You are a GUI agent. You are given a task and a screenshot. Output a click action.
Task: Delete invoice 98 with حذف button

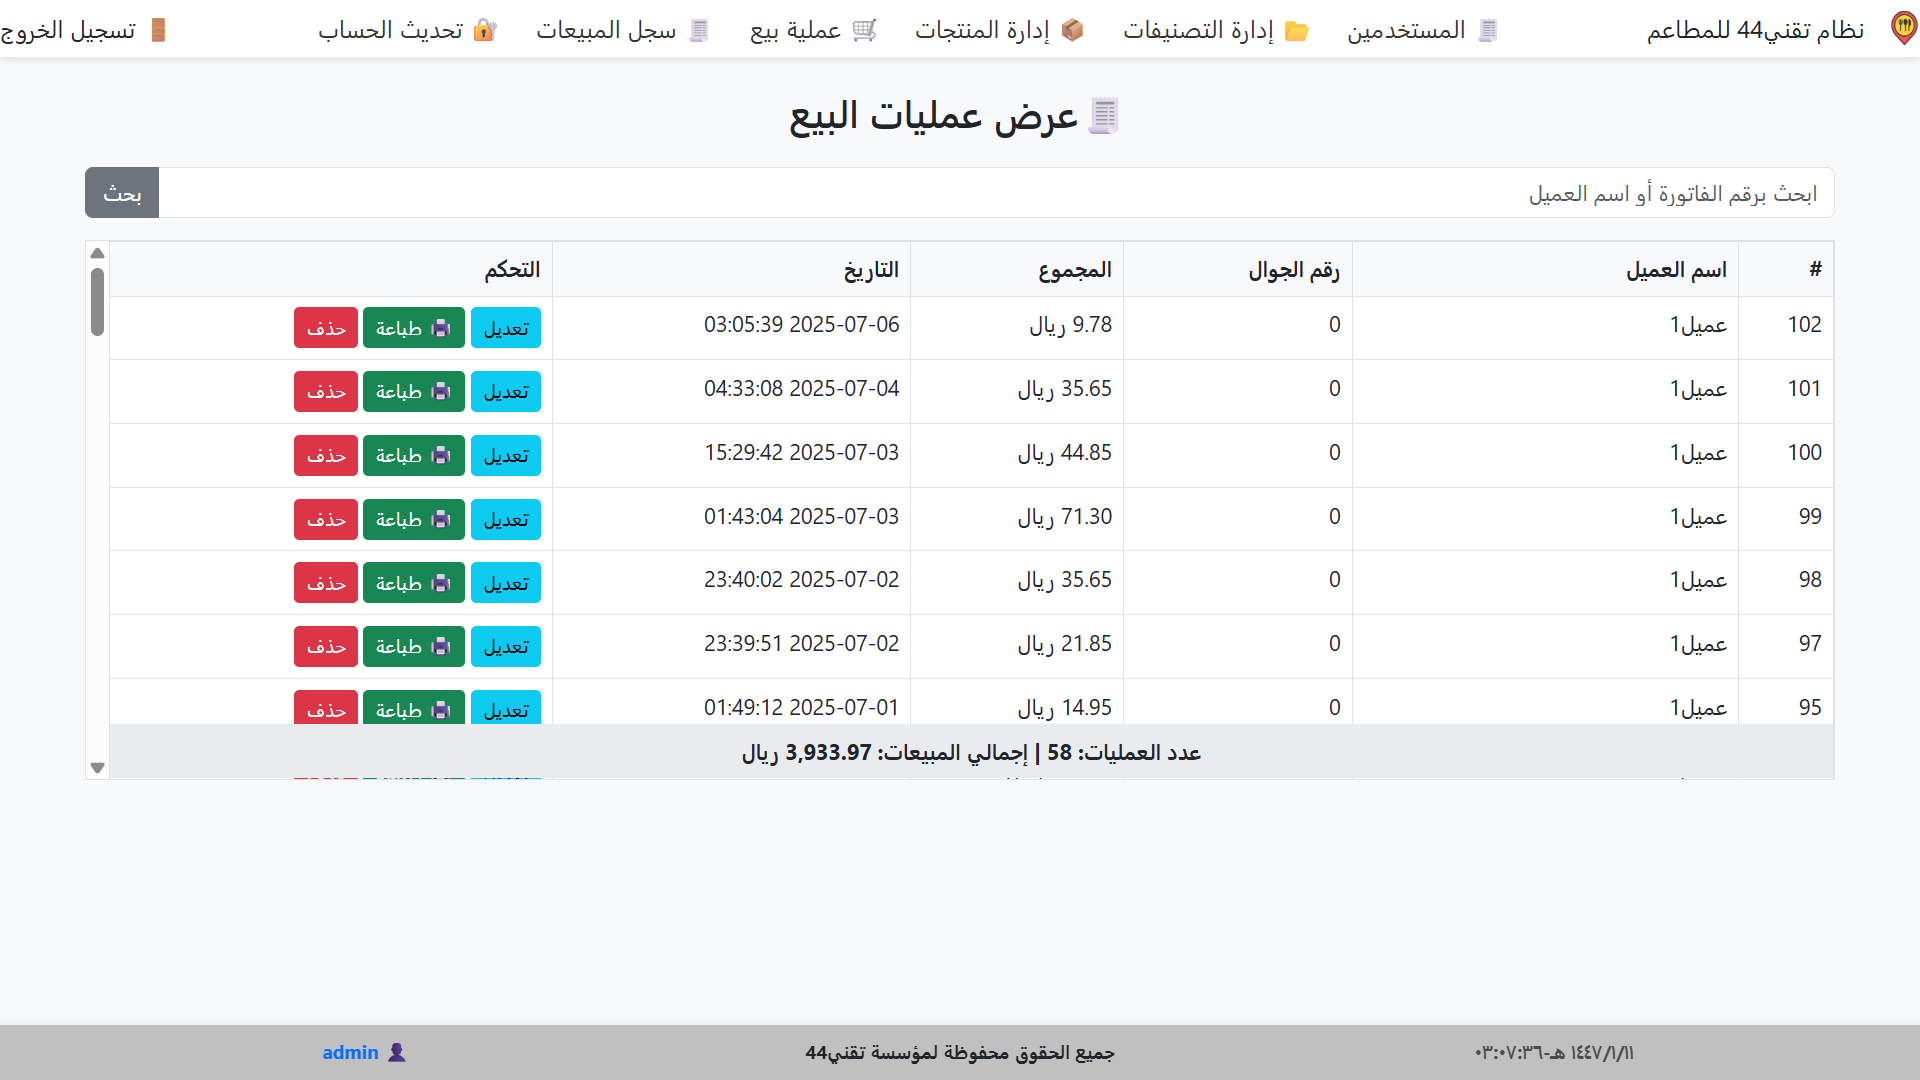pos(326,583)
